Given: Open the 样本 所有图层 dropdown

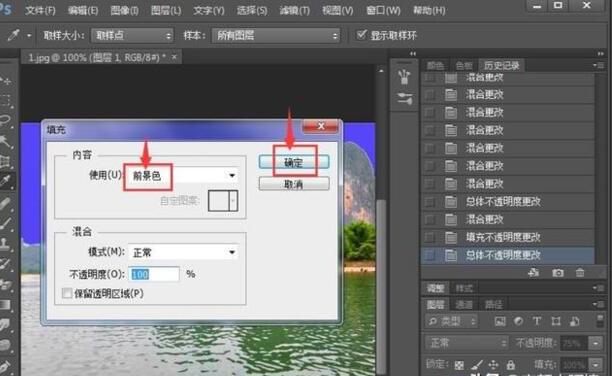Looking at the screenshot, I should [276, 36].
